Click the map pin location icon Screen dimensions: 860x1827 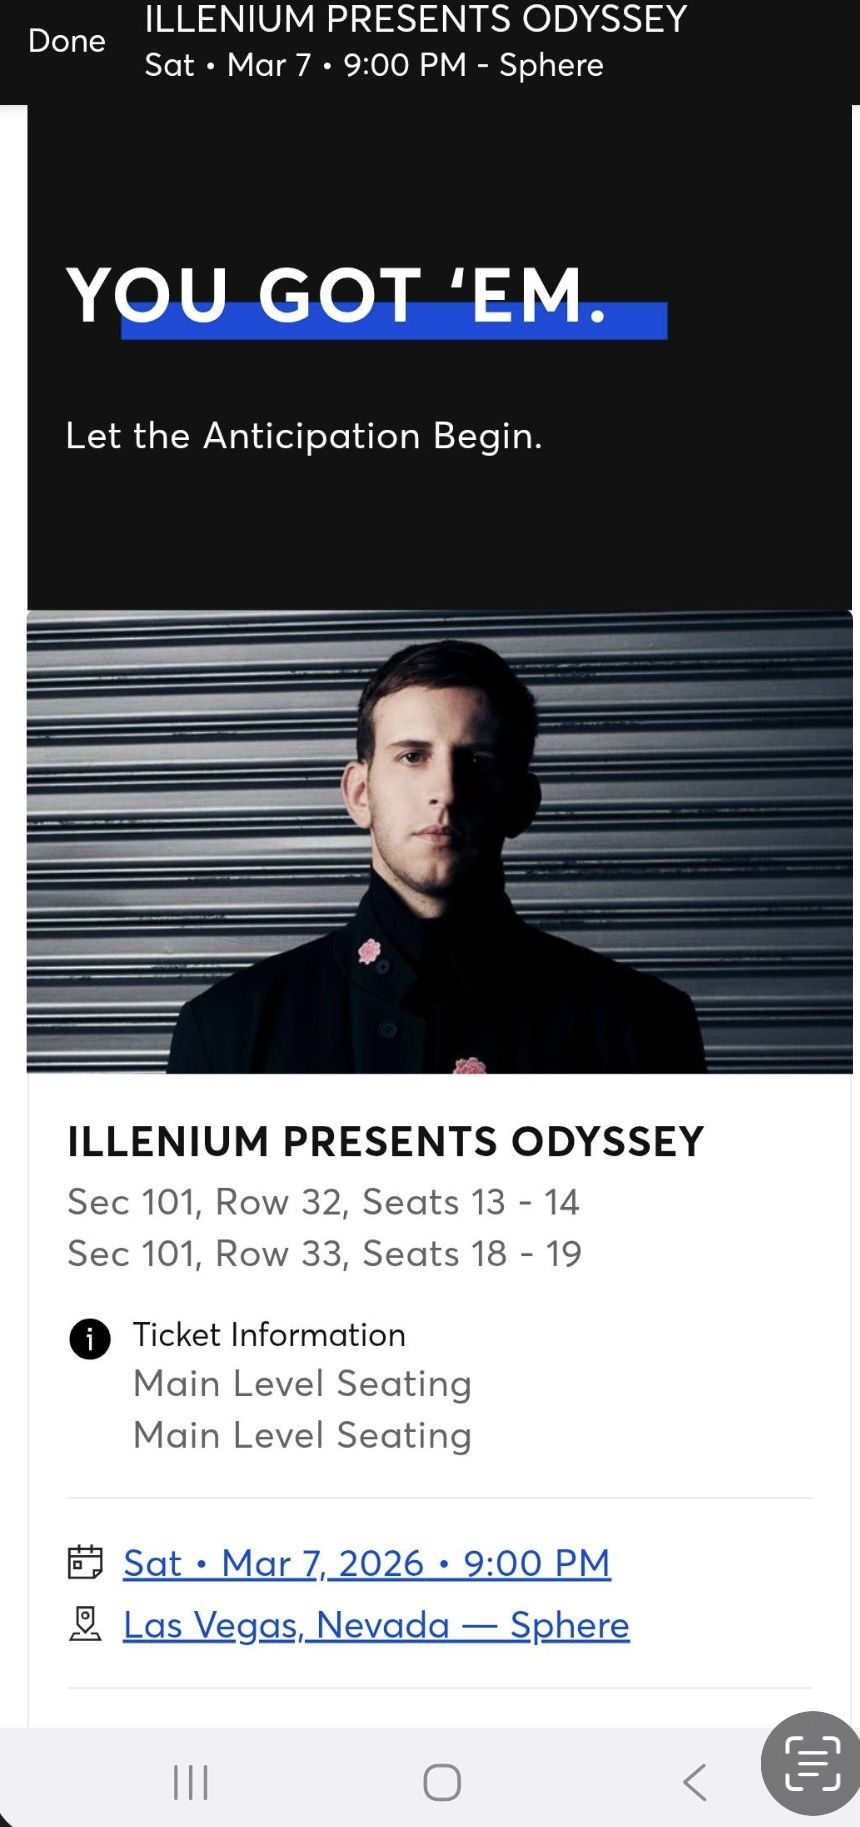(85, 1624)
